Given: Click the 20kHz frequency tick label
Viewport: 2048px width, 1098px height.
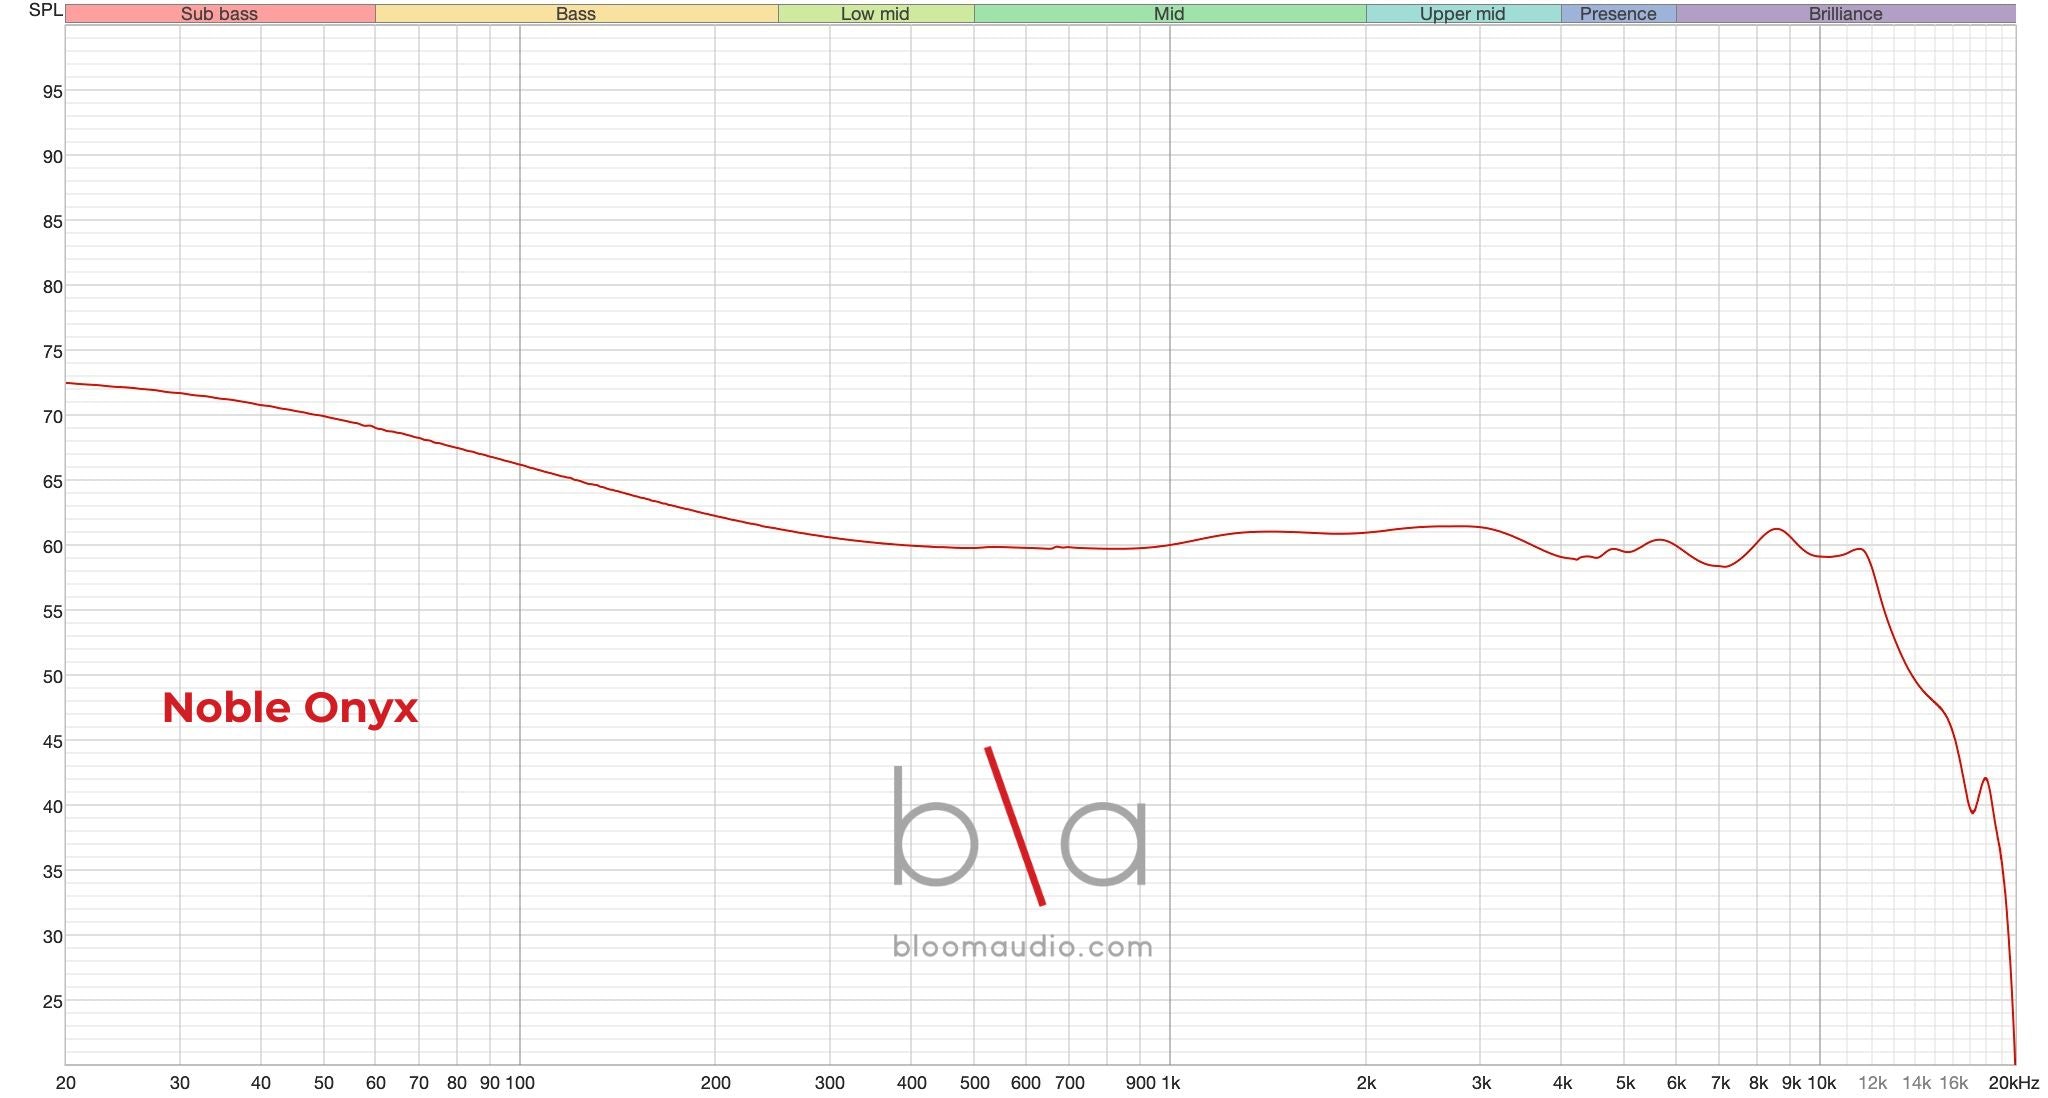Looking at the screenshot, I should tap(2013, 1083).
